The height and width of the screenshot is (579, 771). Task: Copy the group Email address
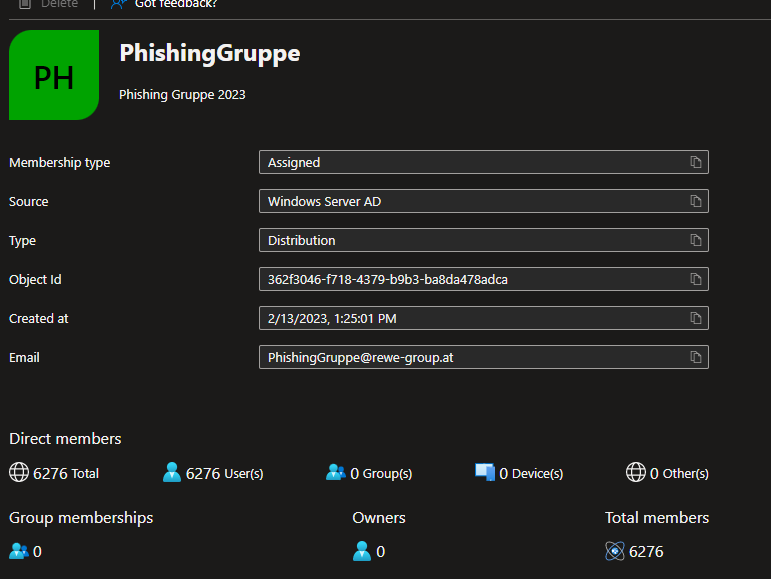(696, 357)
